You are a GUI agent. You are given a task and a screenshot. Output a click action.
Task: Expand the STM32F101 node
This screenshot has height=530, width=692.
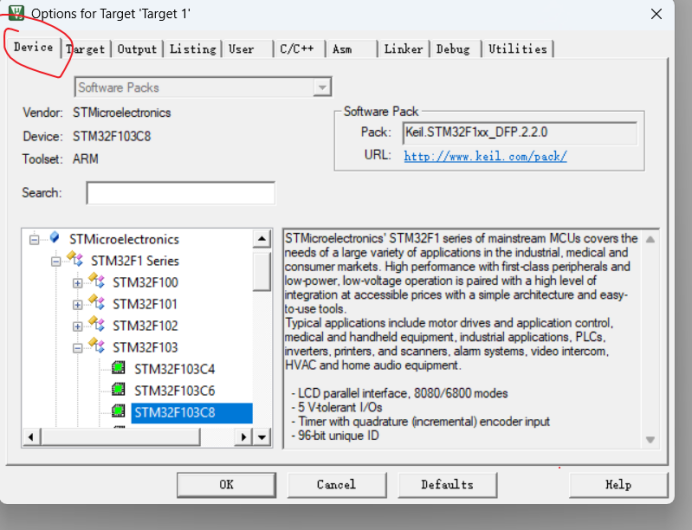pyautogui.click(x=77, y=304)
